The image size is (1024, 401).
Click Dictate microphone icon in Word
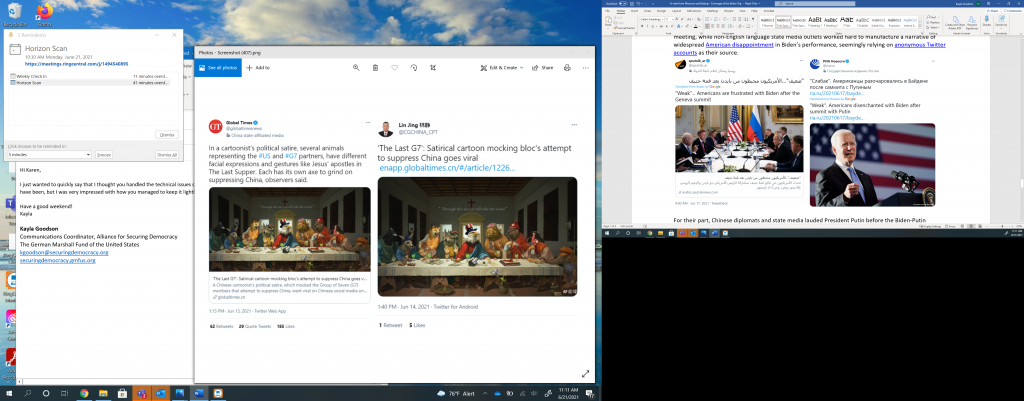coord(986,22)
